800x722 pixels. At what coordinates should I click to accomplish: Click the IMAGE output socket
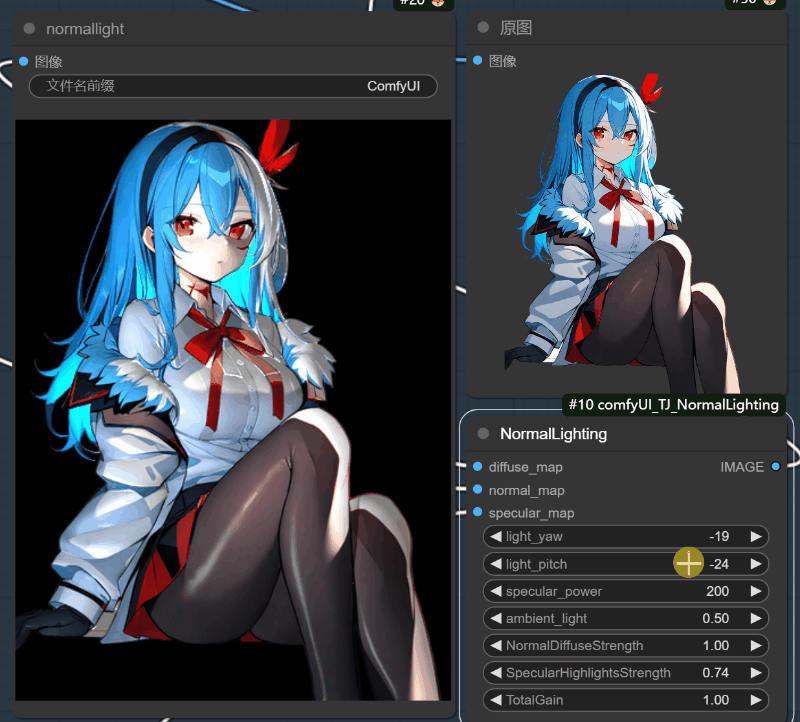tap(776, 466)
